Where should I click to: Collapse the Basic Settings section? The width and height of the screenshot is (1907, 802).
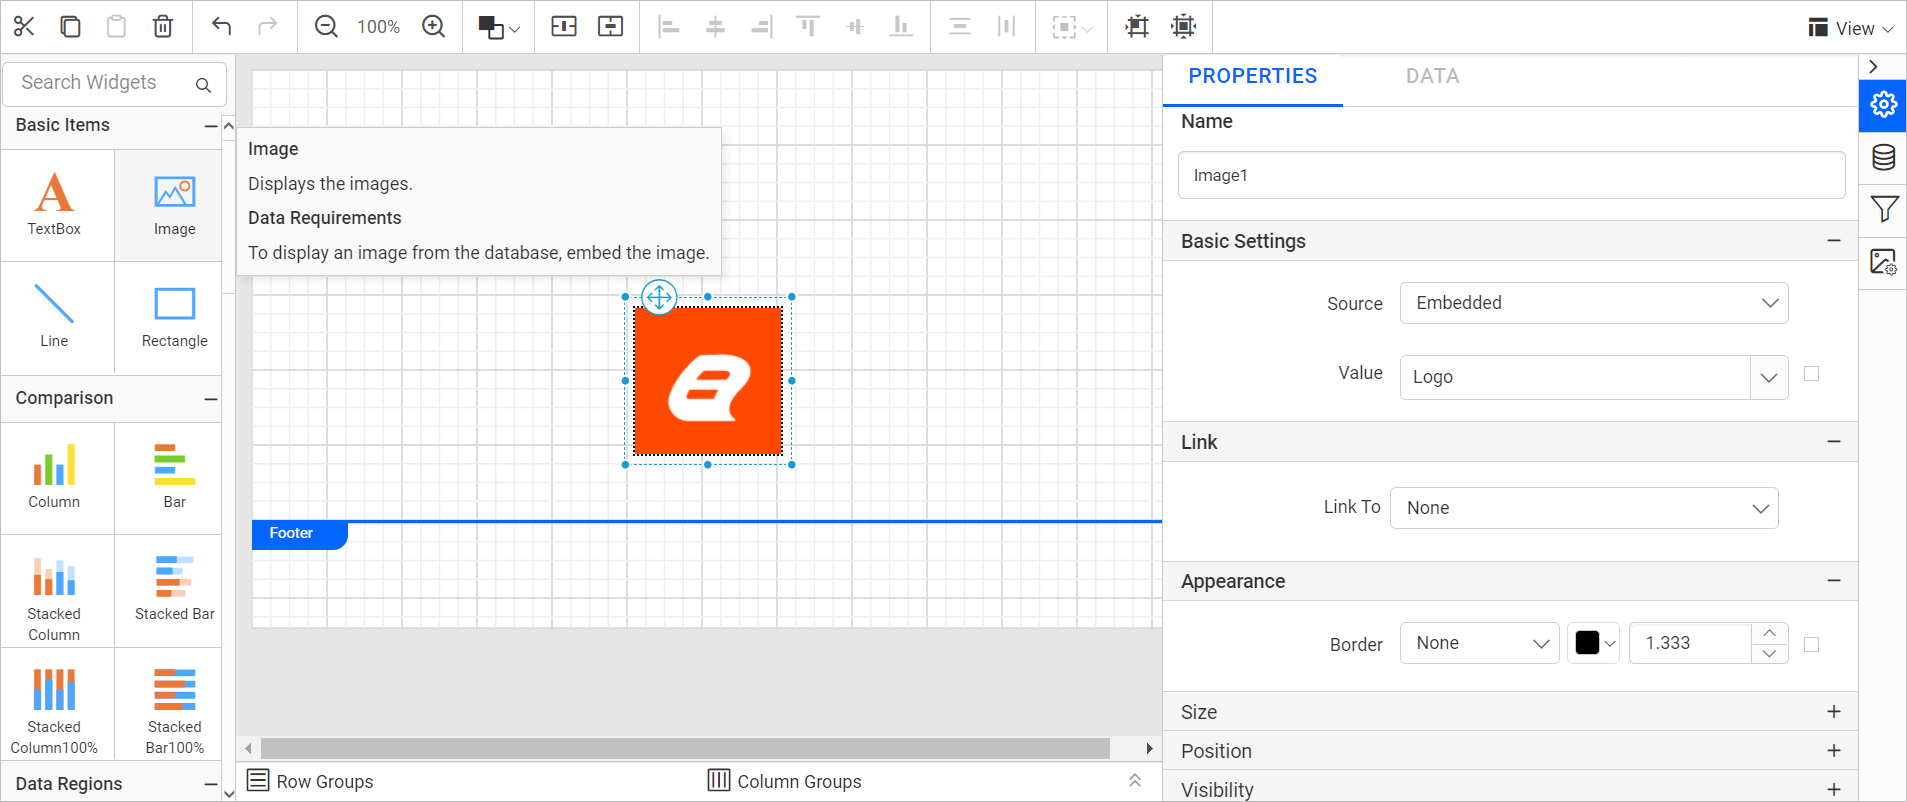point(1834,241)
